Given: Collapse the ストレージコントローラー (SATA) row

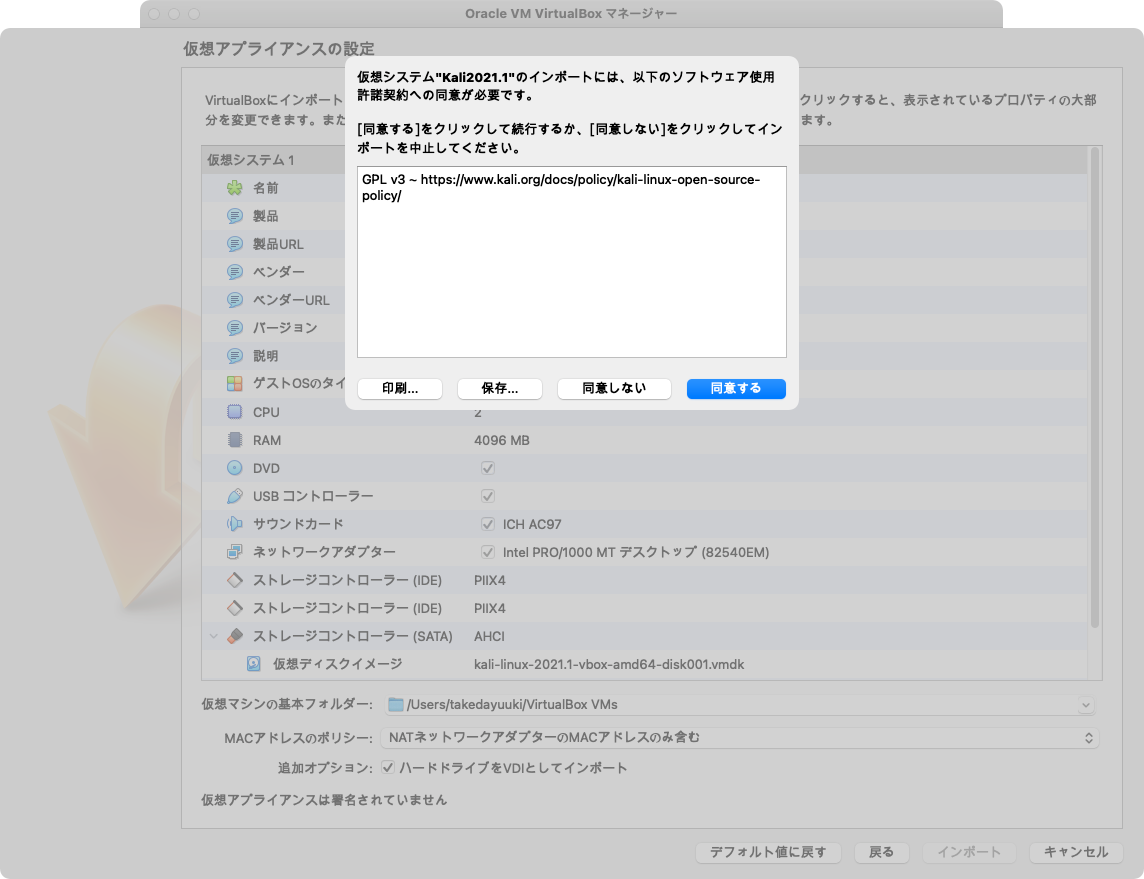Looking at the screenshot, I should (214, 636).
